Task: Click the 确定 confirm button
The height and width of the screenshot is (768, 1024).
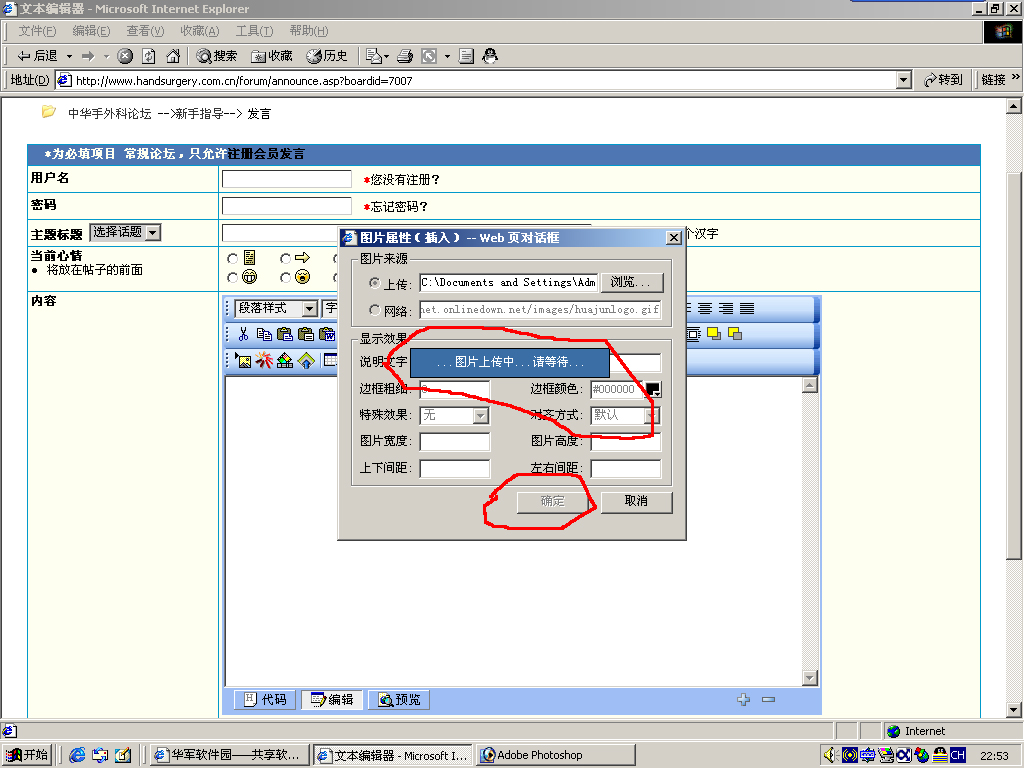Action: coord(552,501)
